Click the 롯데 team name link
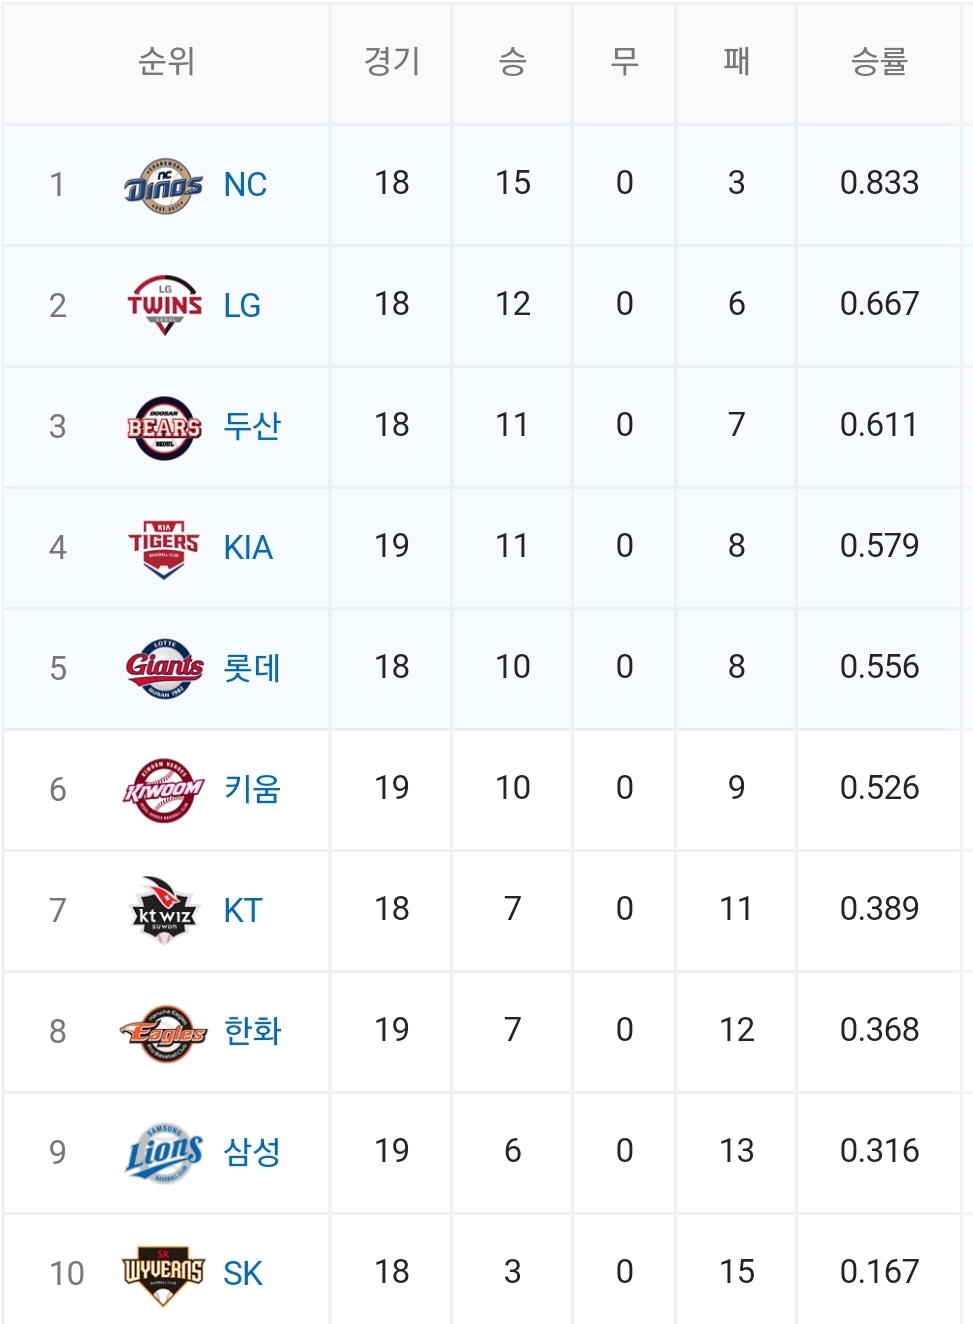 (252, 668)
